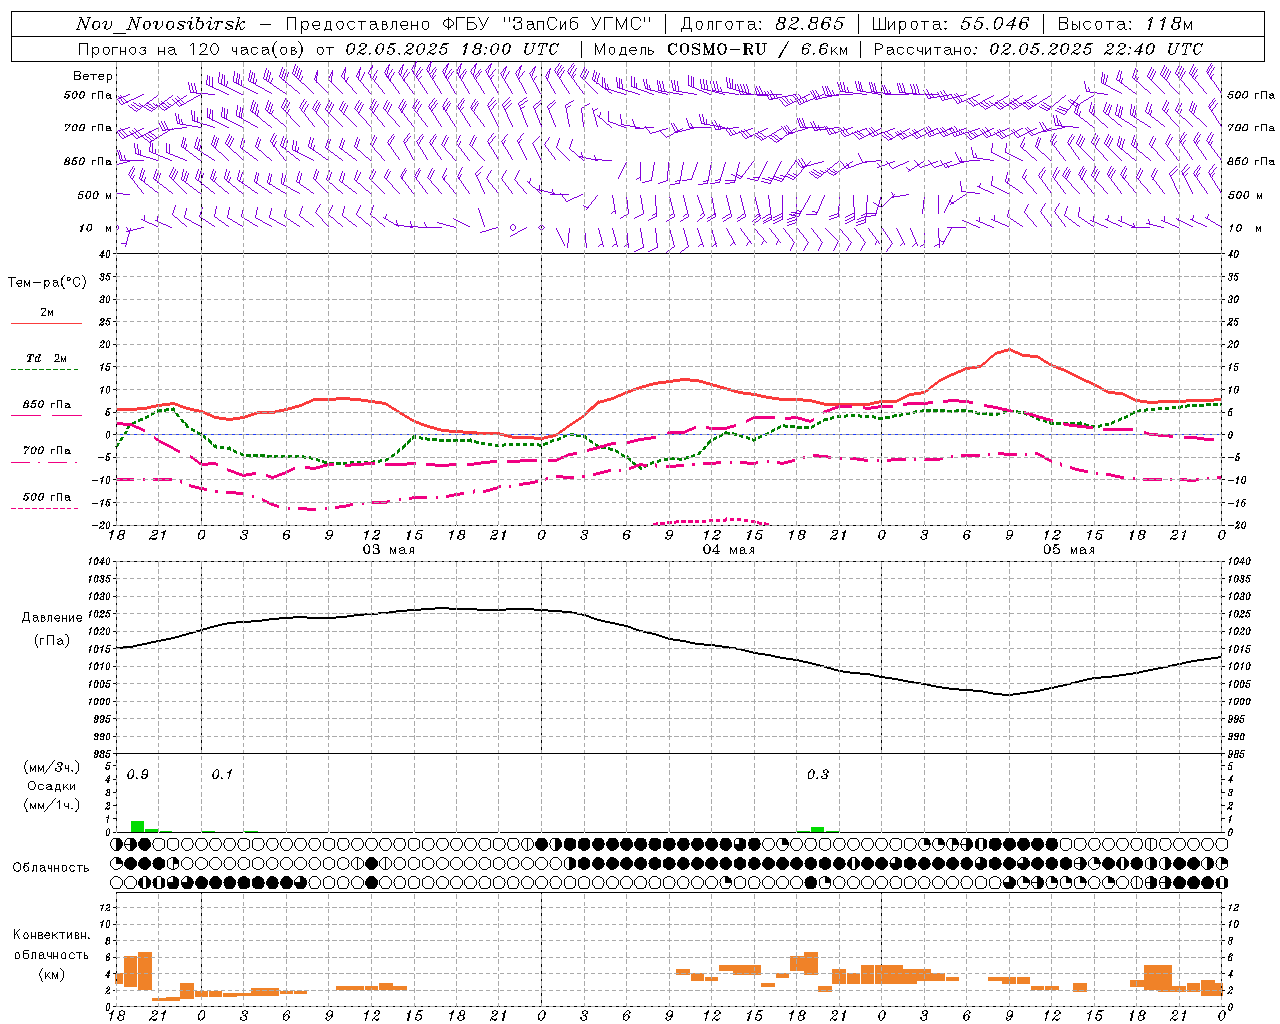The height and width of the screenshot is (1024, 1280).
Task: Click the Nov_Novosibirsk station title
Action: click(161, 24)
